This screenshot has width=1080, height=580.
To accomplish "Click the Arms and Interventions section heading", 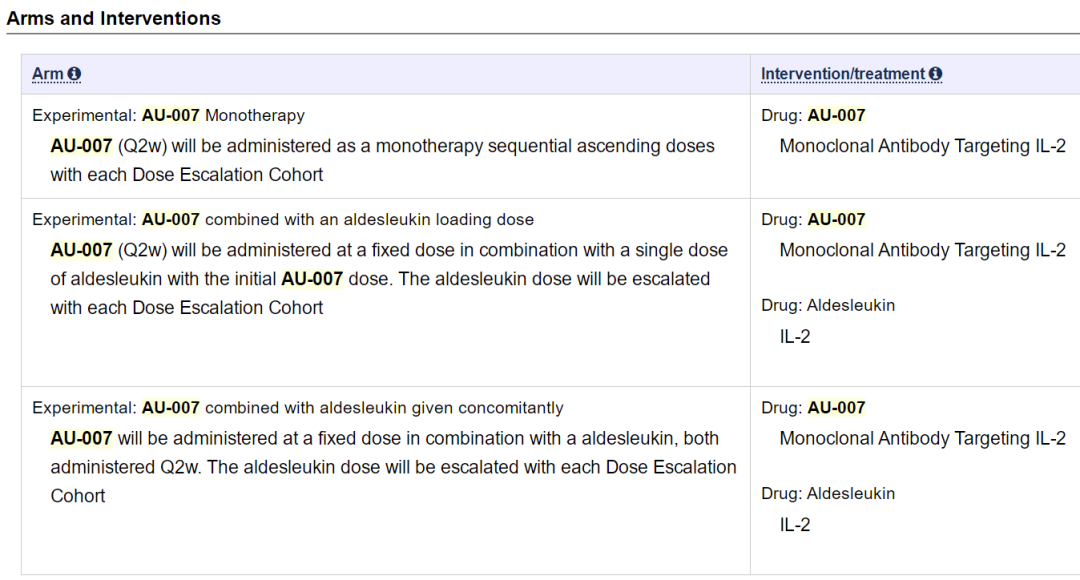I will (114, 19).
